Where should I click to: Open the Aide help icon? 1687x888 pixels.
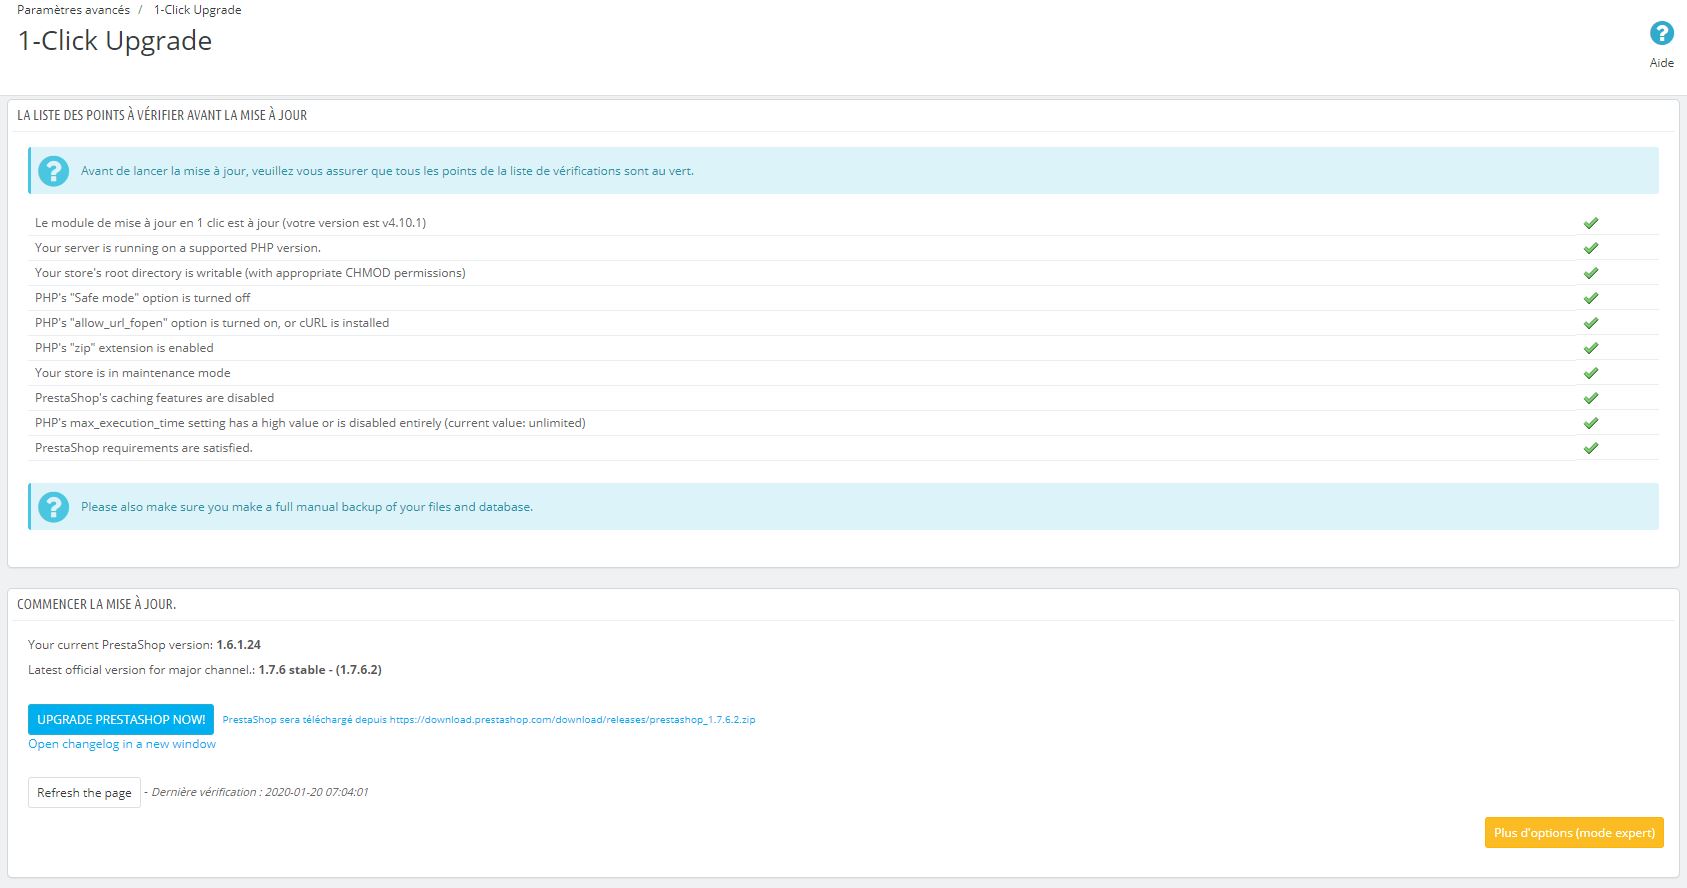1661,34
